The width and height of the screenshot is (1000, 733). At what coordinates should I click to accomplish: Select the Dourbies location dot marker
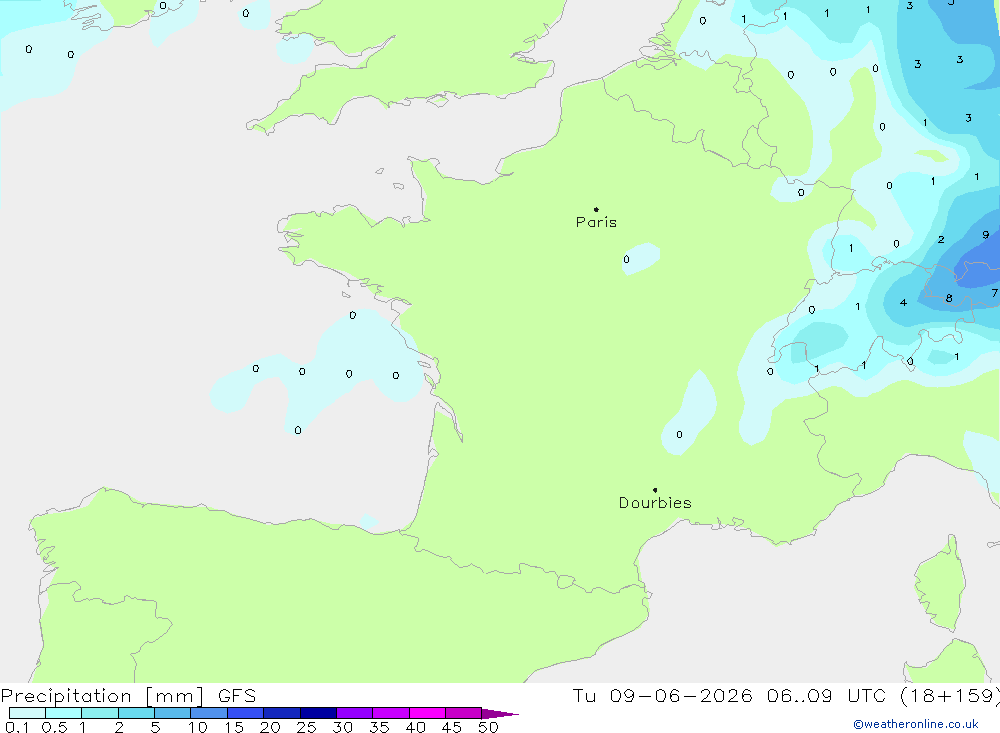[x=655, y=490]
